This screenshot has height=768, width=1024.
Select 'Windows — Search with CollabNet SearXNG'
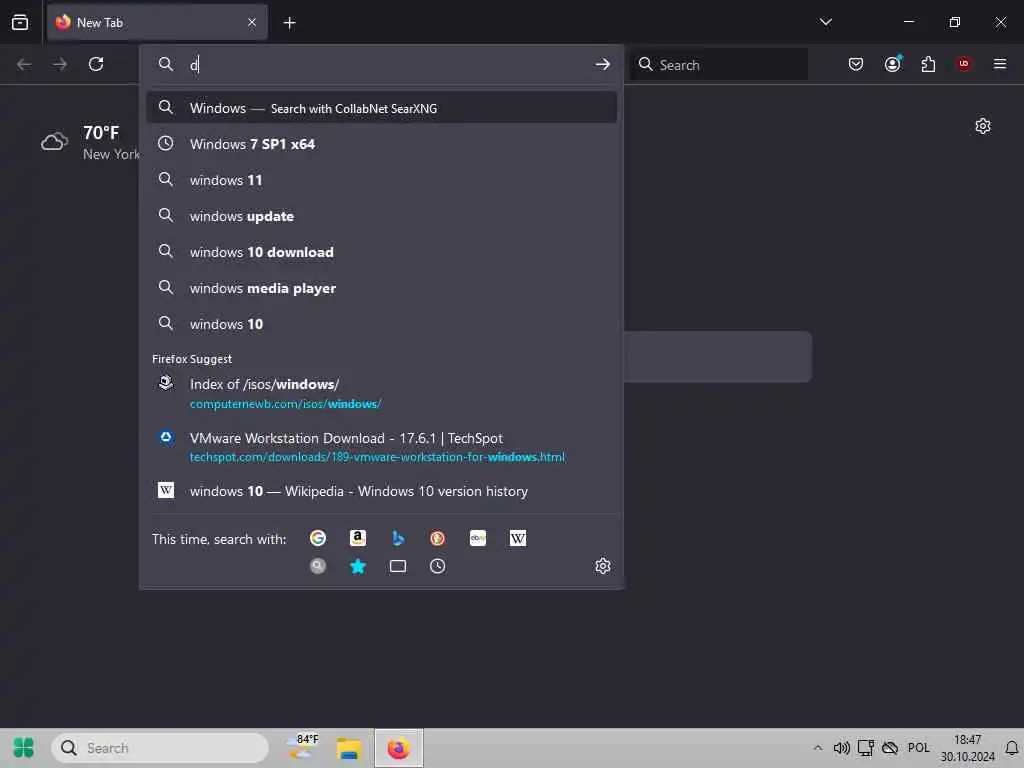tap(381, 108)
